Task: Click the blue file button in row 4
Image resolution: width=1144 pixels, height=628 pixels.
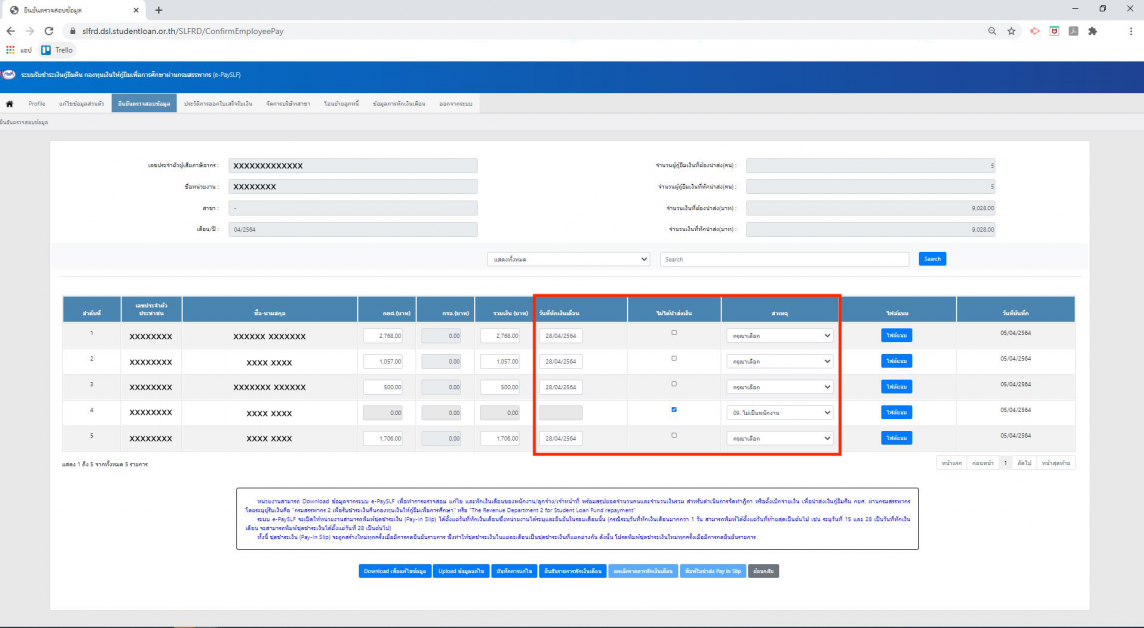Action: tap(897, 413)
